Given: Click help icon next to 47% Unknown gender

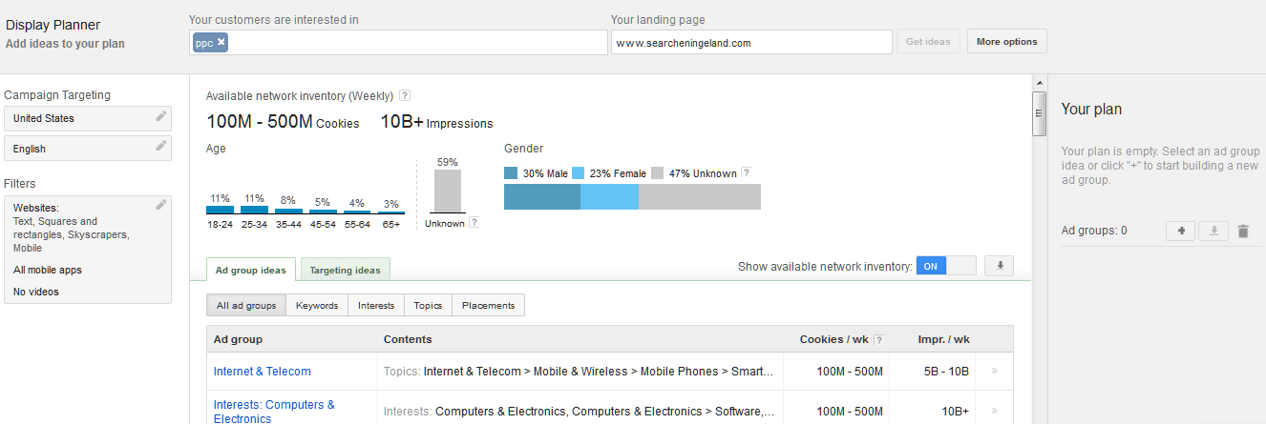Looking at the screenshot, I should click(747, 173).
